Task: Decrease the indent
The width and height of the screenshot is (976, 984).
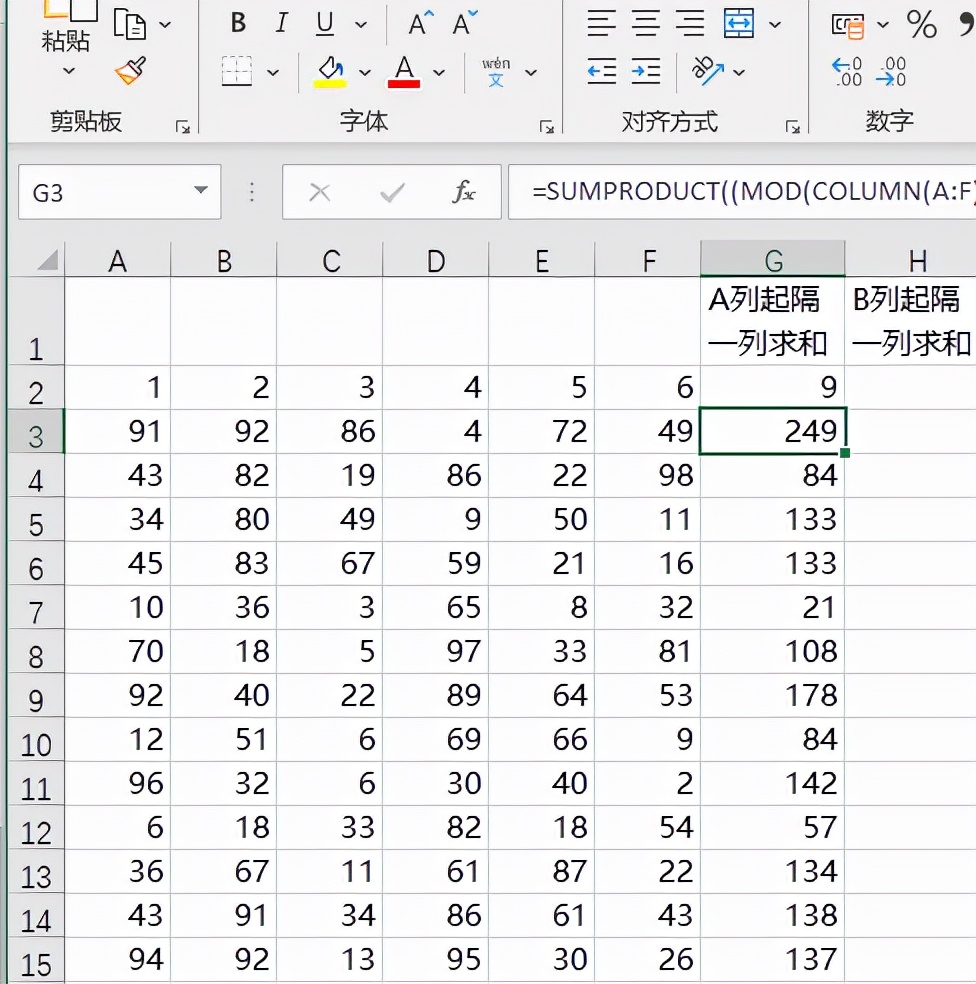Action: click(x=601, y=71)
